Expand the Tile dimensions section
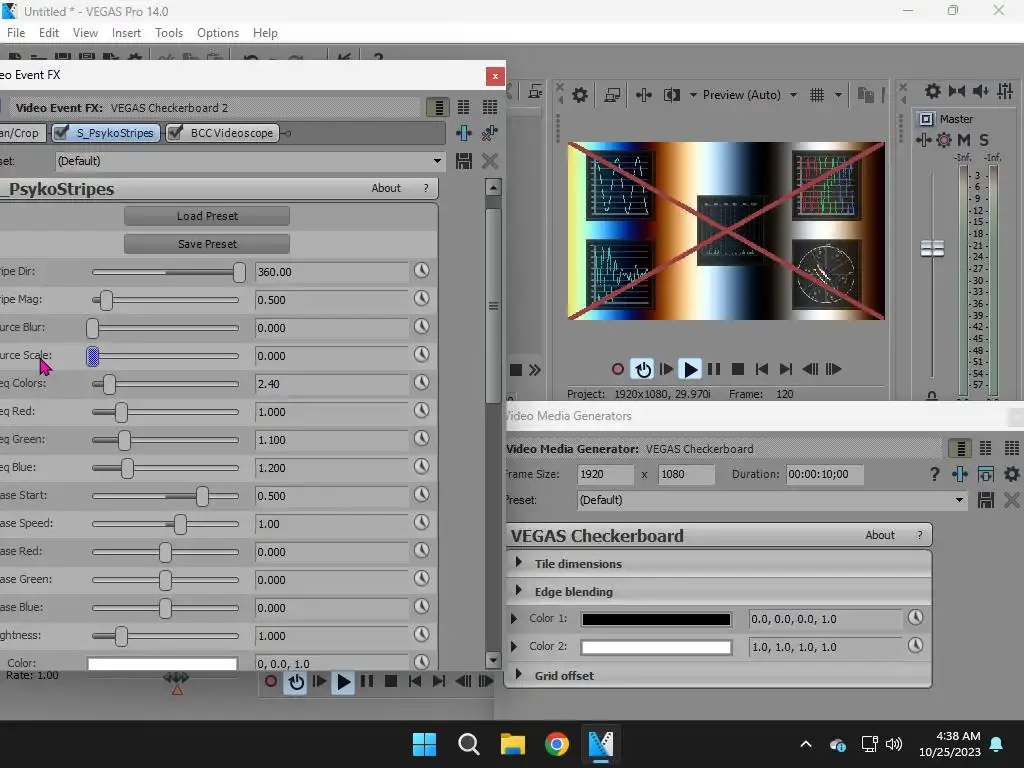 pos(519,562)
